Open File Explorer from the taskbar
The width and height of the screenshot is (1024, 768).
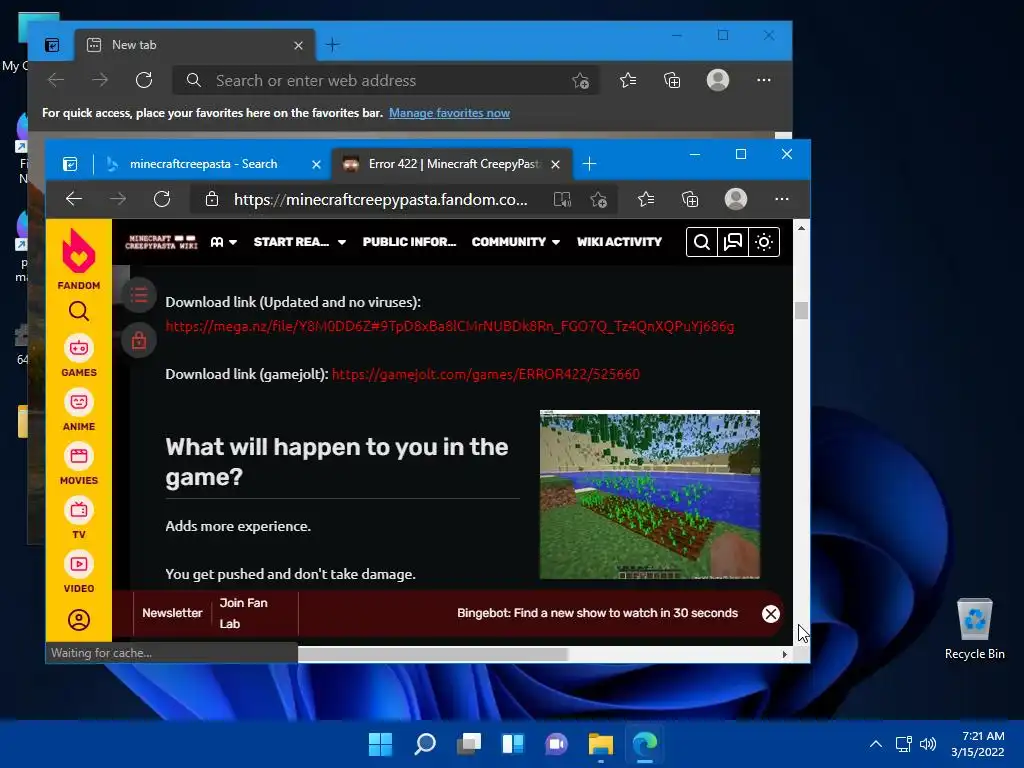pyautogui.click(x=600, y=744)
